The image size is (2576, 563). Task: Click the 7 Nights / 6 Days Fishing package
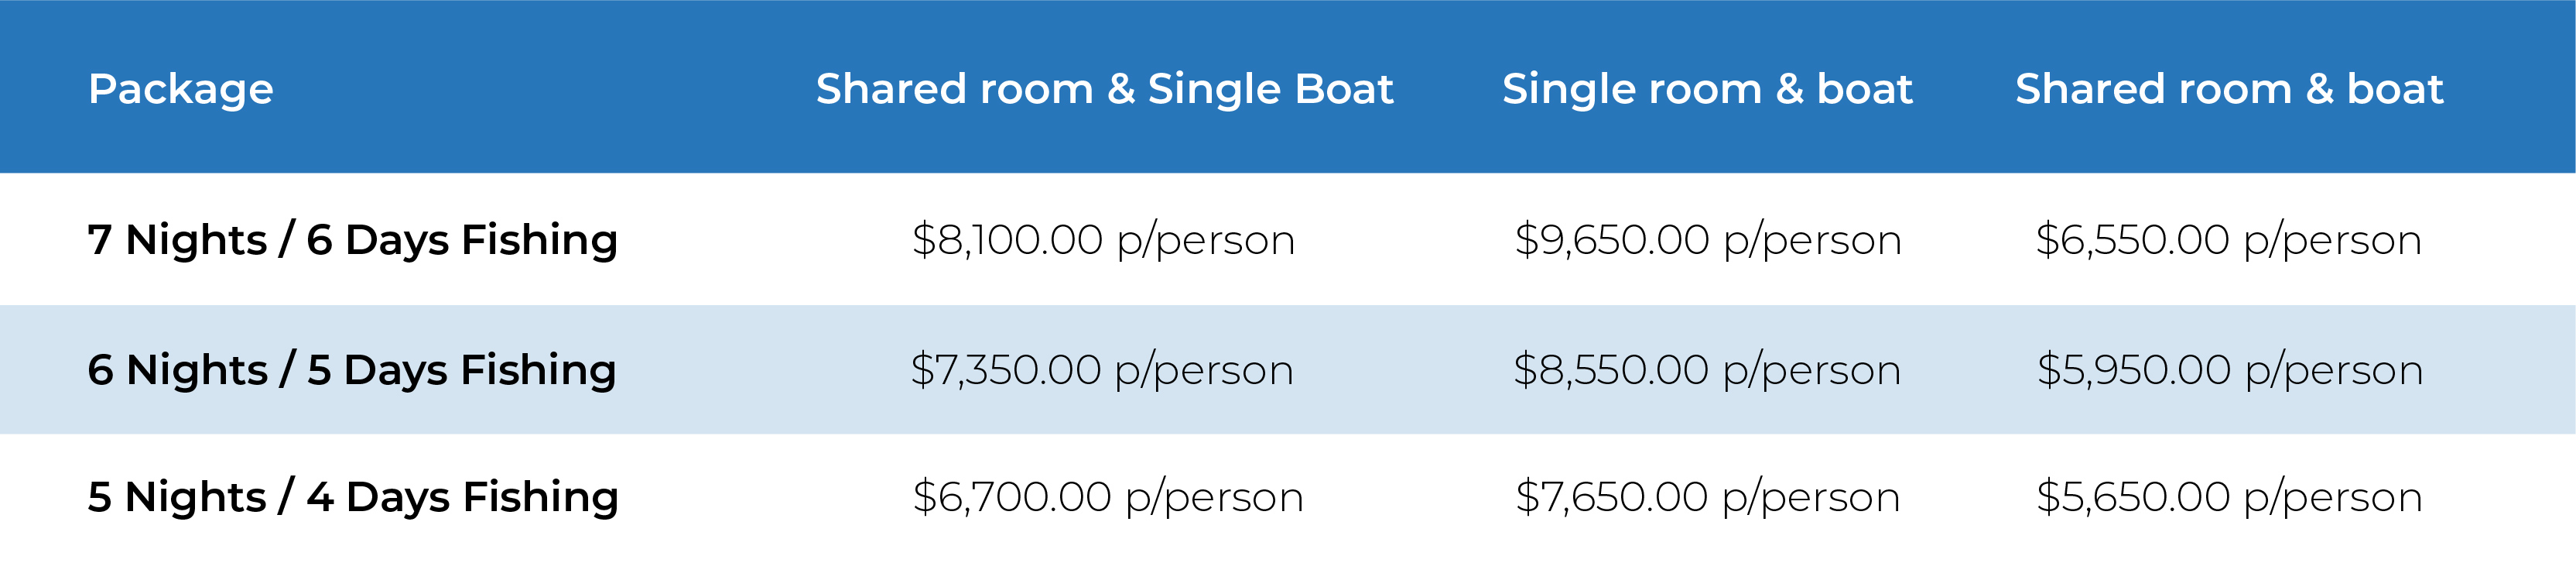click(353, 240)
